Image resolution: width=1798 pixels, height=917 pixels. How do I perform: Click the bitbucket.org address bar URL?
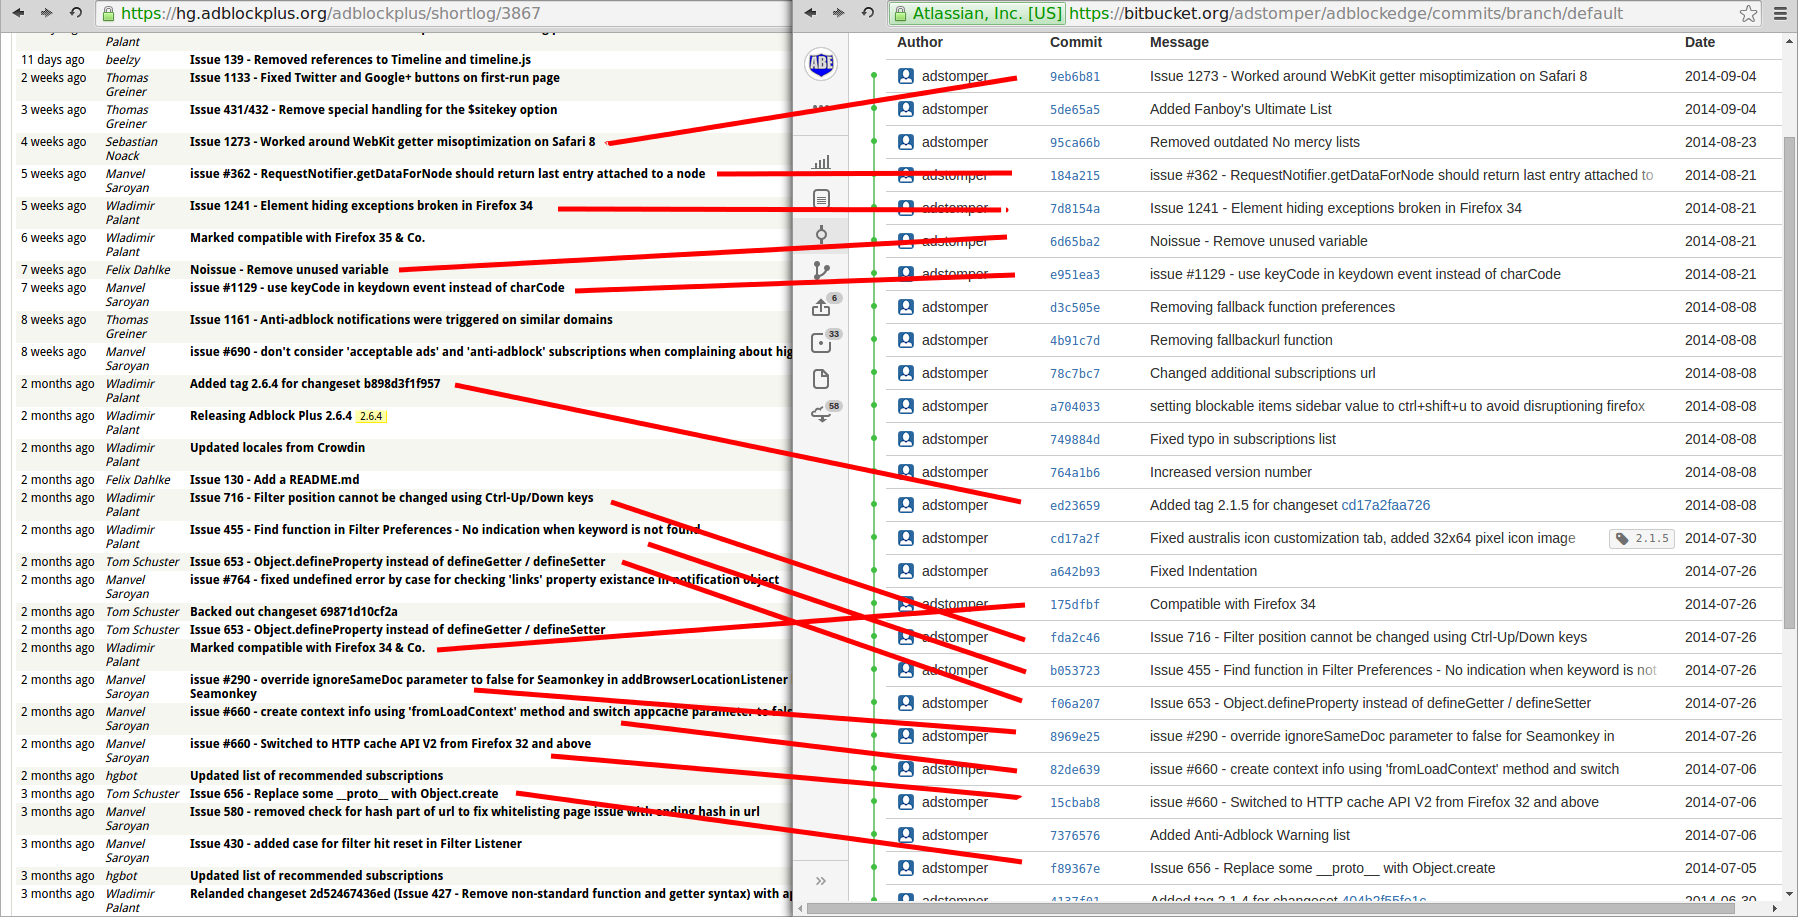coord(1346,13)
